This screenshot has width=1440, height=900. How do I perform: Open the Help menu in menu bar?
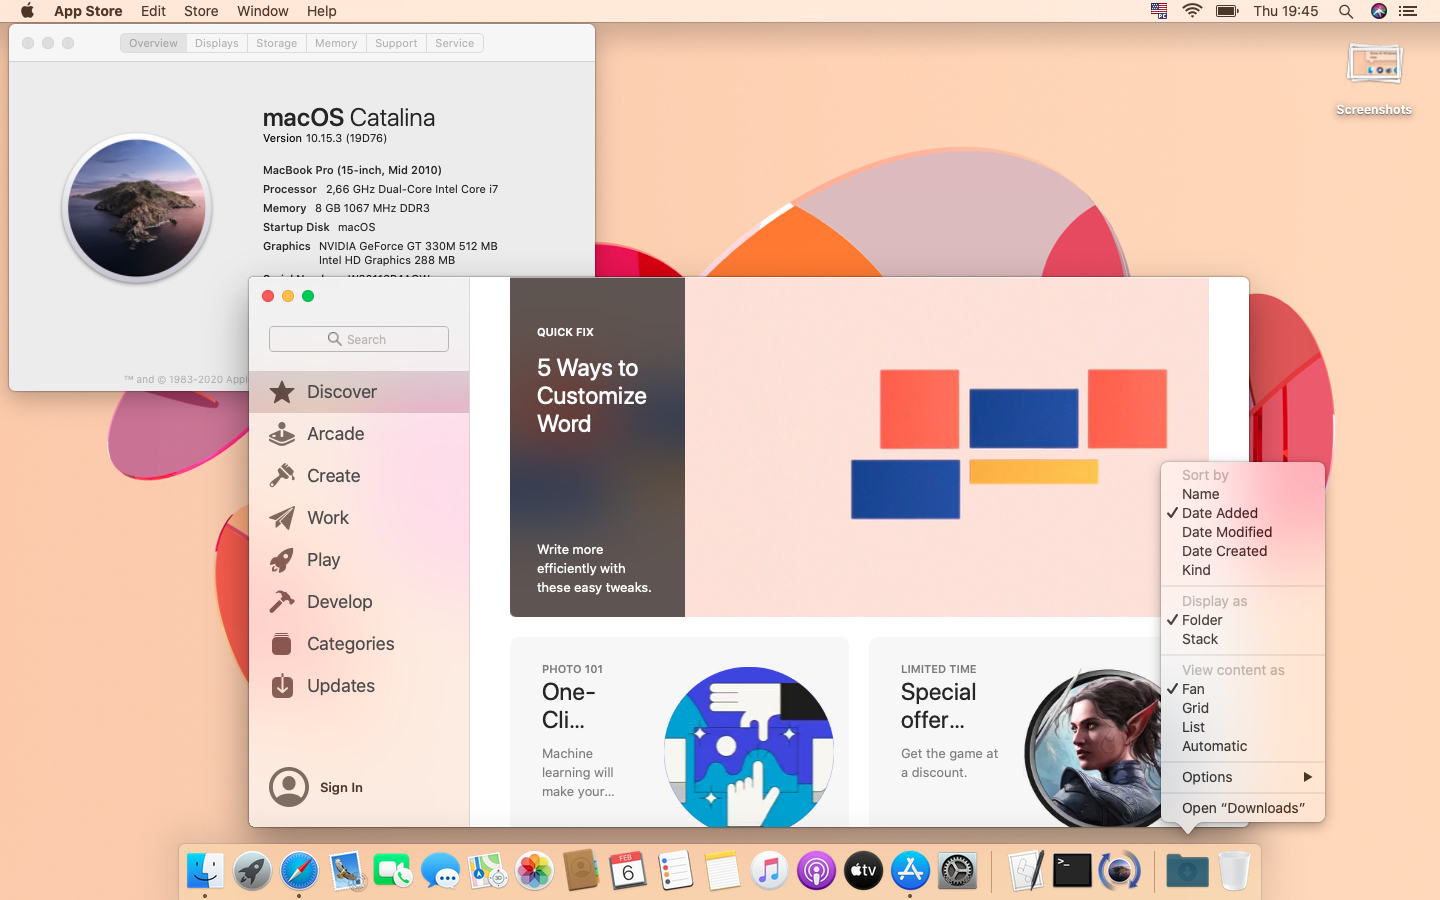click(x=321, y=11)
